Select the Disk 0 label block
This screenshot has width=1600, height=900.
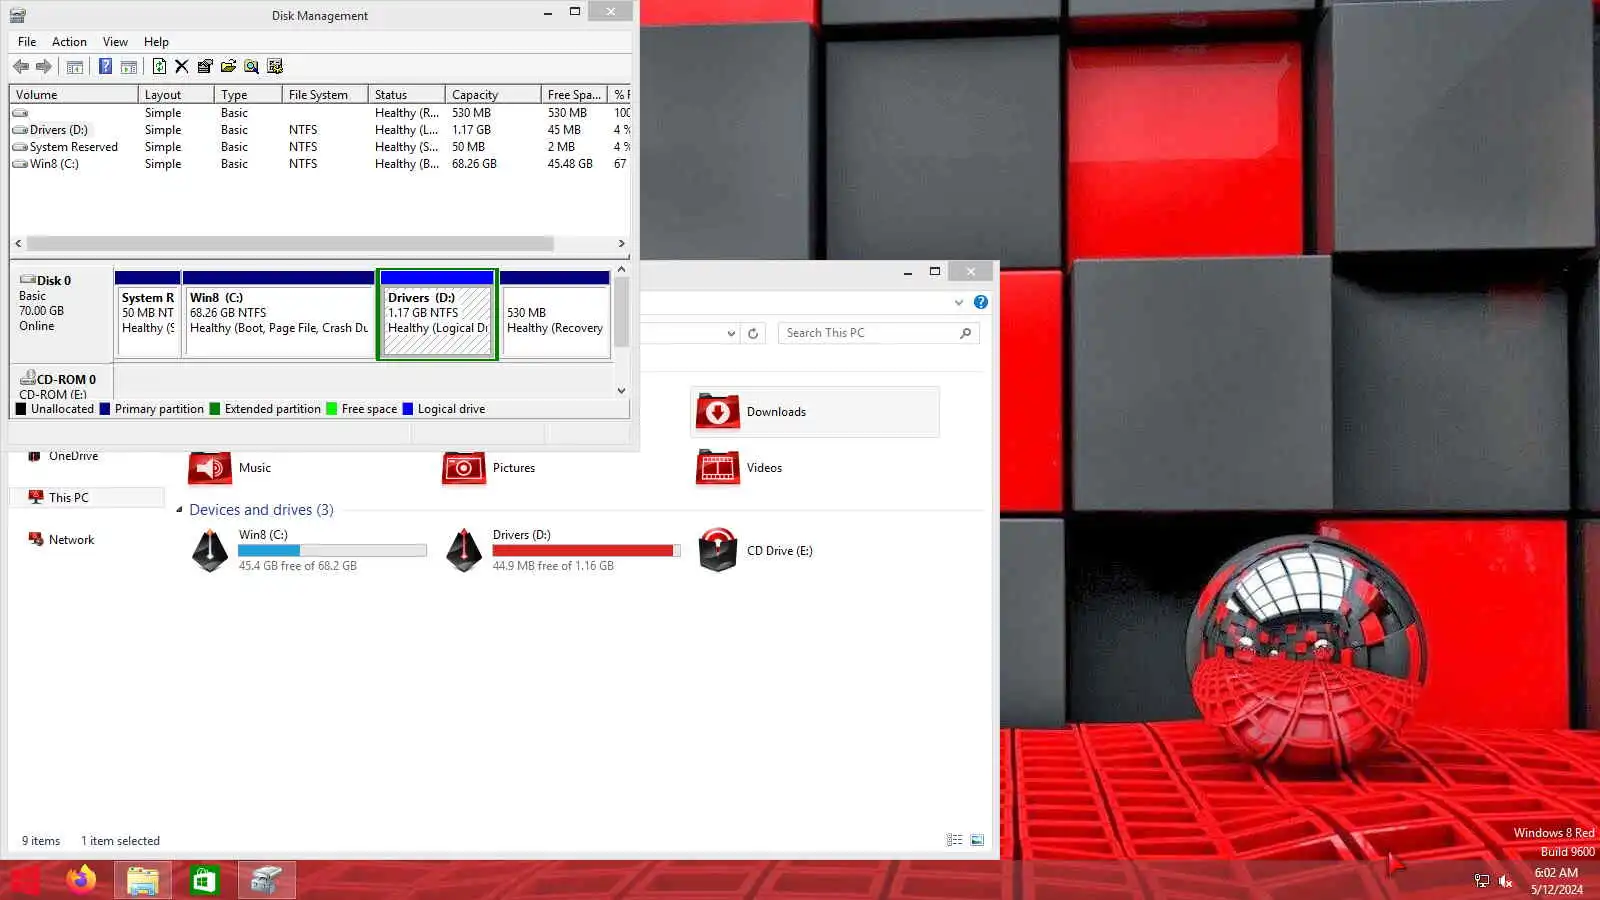(x=62, y=316)
